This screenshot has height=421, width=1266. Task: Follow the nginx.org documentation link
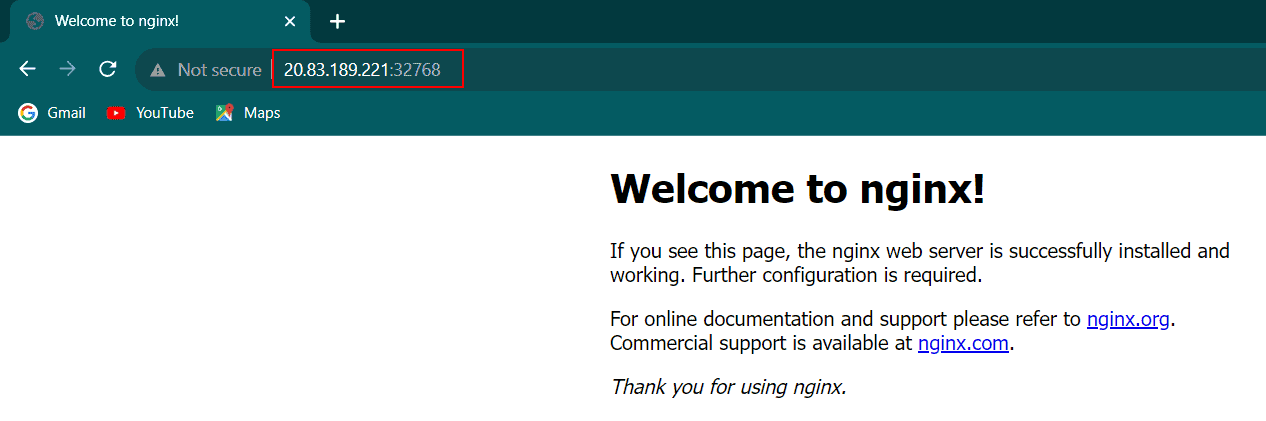tap(1128, 320)
